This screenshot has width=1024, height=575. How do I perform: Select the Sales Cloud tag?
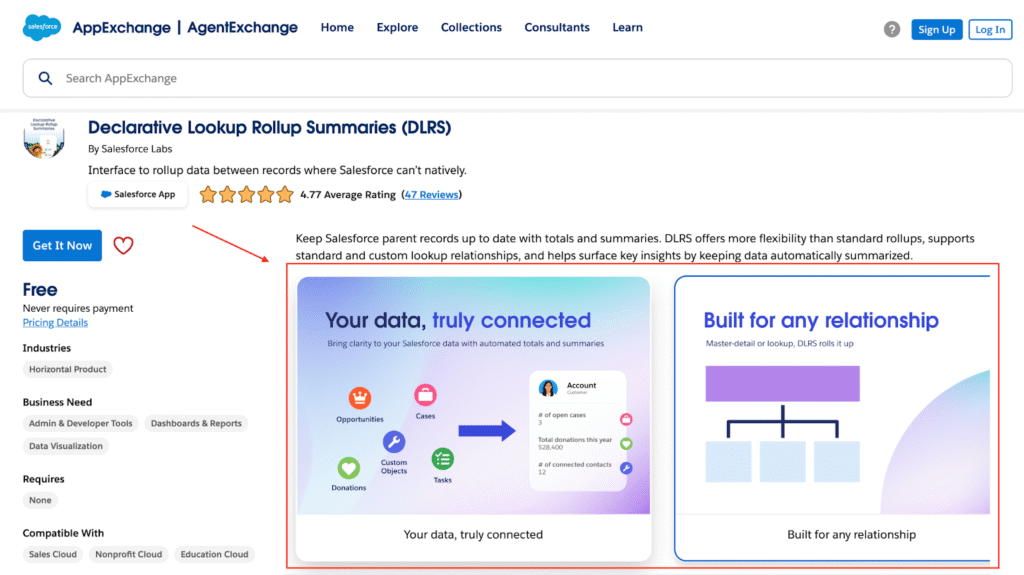tap(52, 555)
